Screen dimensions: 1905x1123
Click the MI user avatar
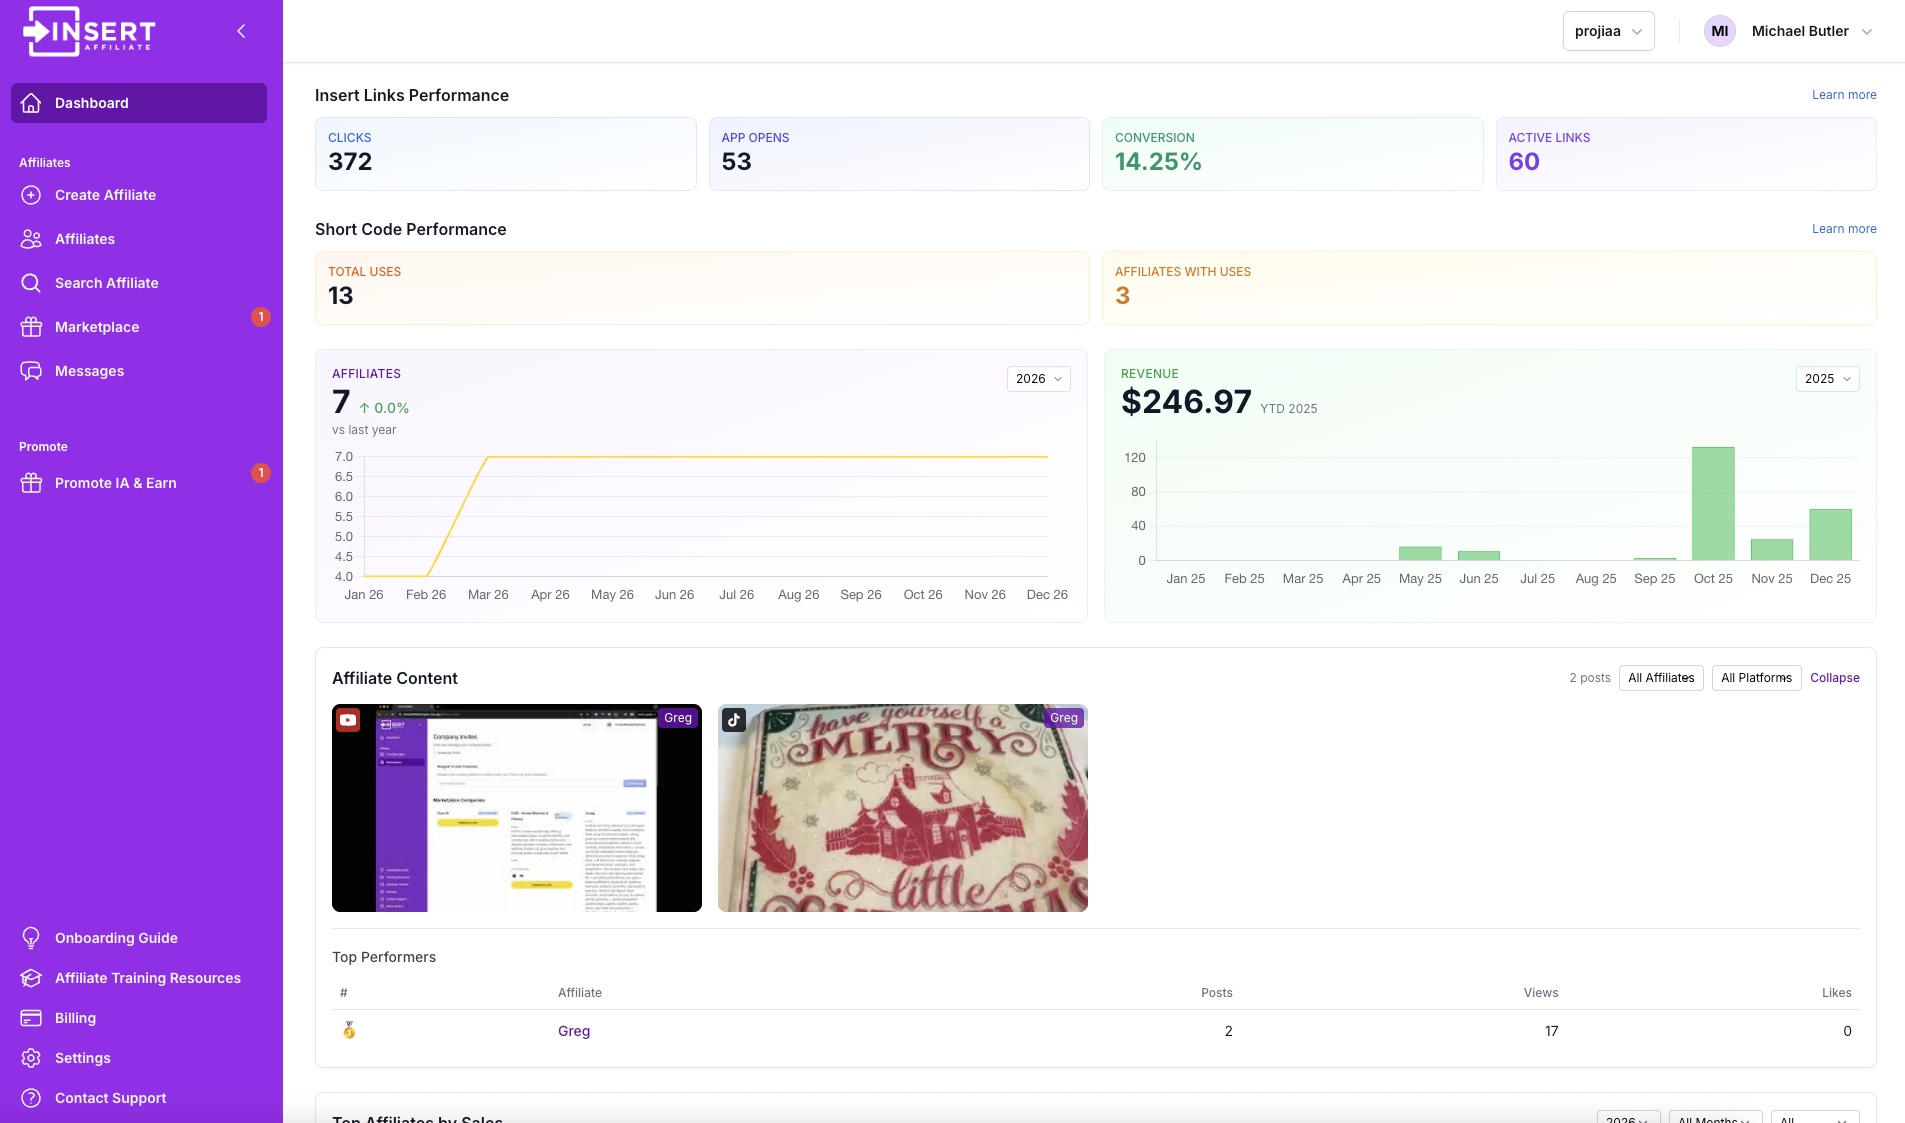1720,31
